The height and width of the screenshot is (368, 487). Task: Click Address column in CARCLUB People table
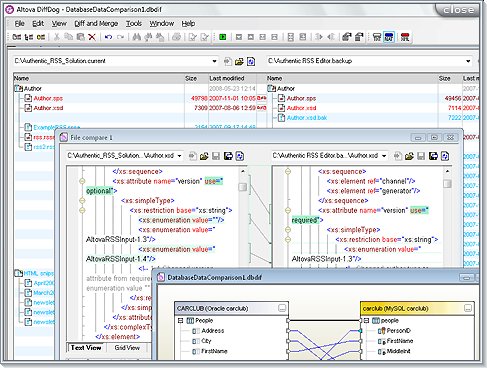212,331
